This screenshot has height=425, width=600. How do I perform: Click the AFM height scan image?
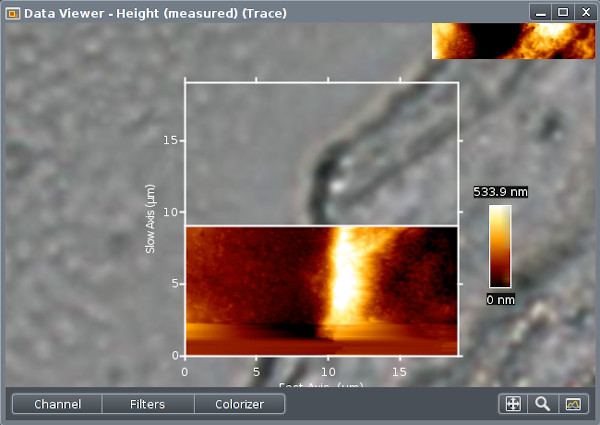(x=321, y=291)
